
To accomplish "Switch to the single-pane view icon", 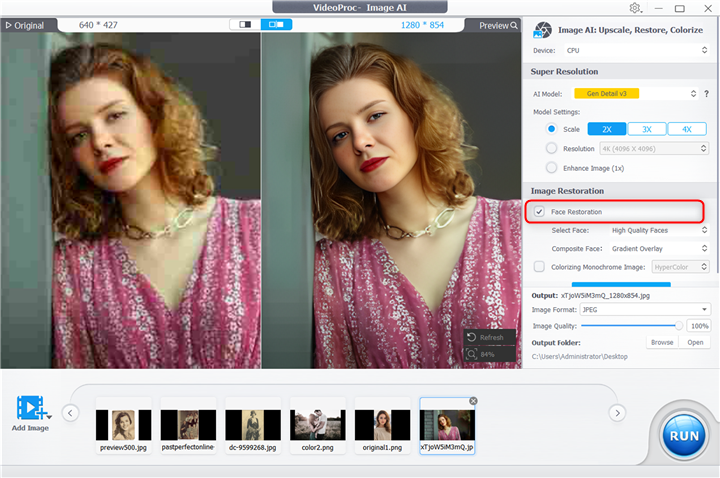I will tap(244, 25).
